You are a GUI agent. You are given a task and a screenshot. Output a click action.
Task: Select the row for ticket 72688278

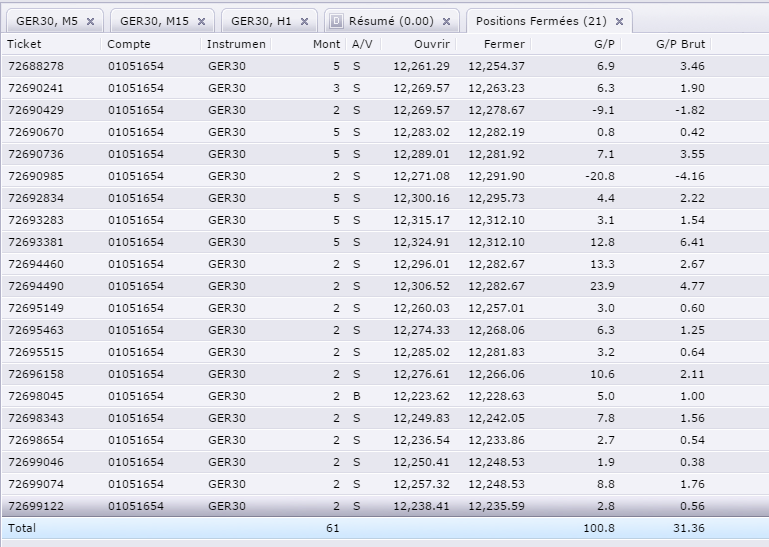pos(384,66)
